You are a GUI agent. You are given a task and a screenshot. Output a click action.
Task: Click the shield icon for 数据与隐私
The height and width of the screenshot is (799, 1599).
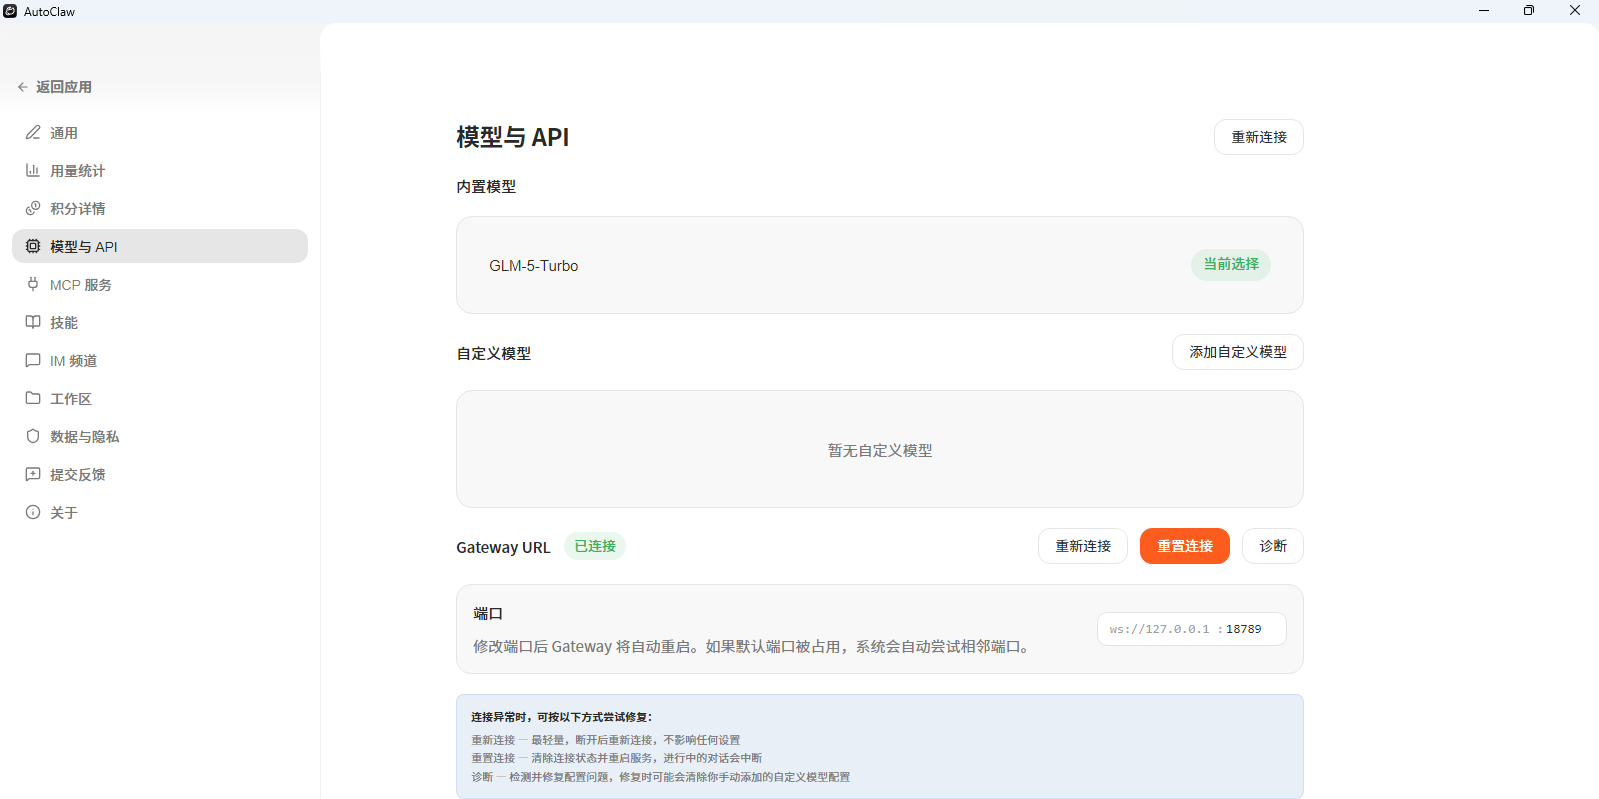[x=33, y=437]
